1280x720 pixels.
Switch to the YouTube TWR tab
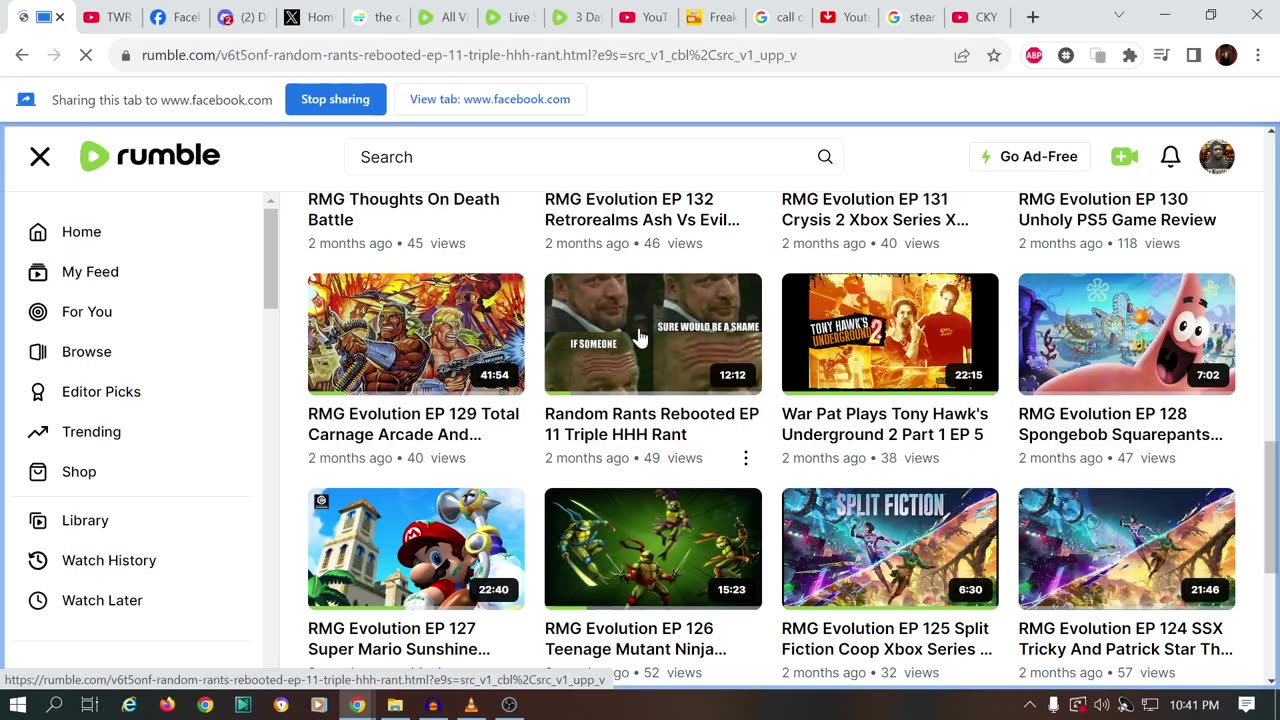108,17
